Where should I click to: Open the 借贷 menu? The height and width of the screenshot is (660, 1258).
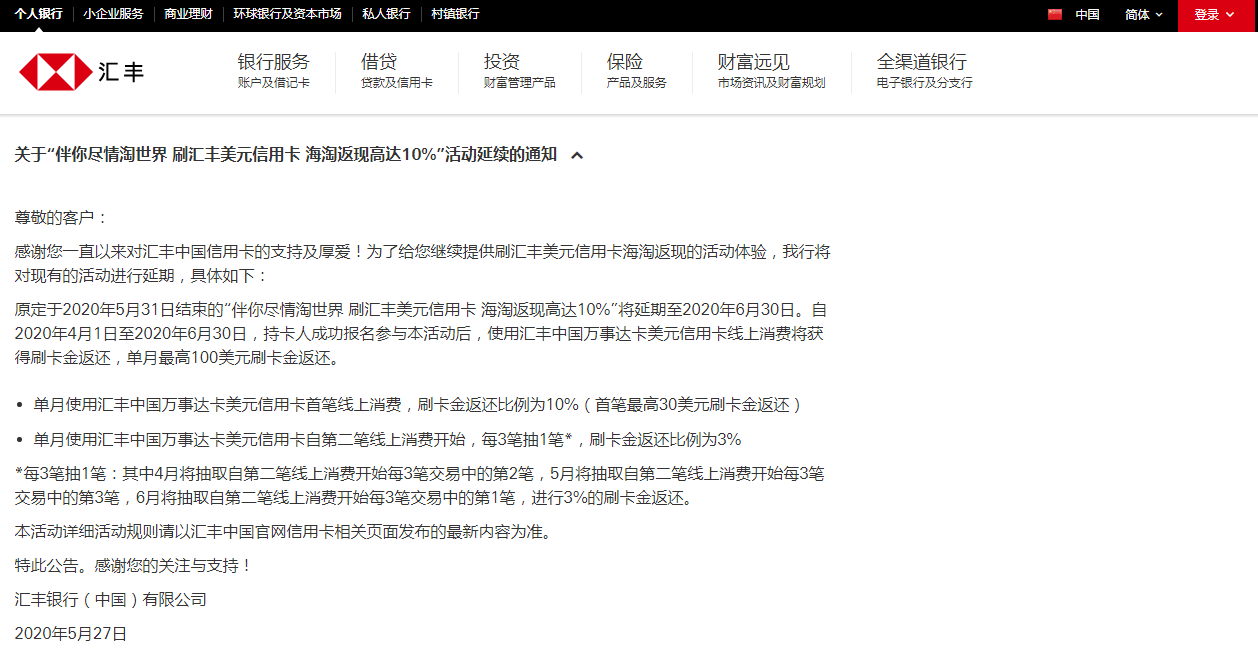[397, 70]
